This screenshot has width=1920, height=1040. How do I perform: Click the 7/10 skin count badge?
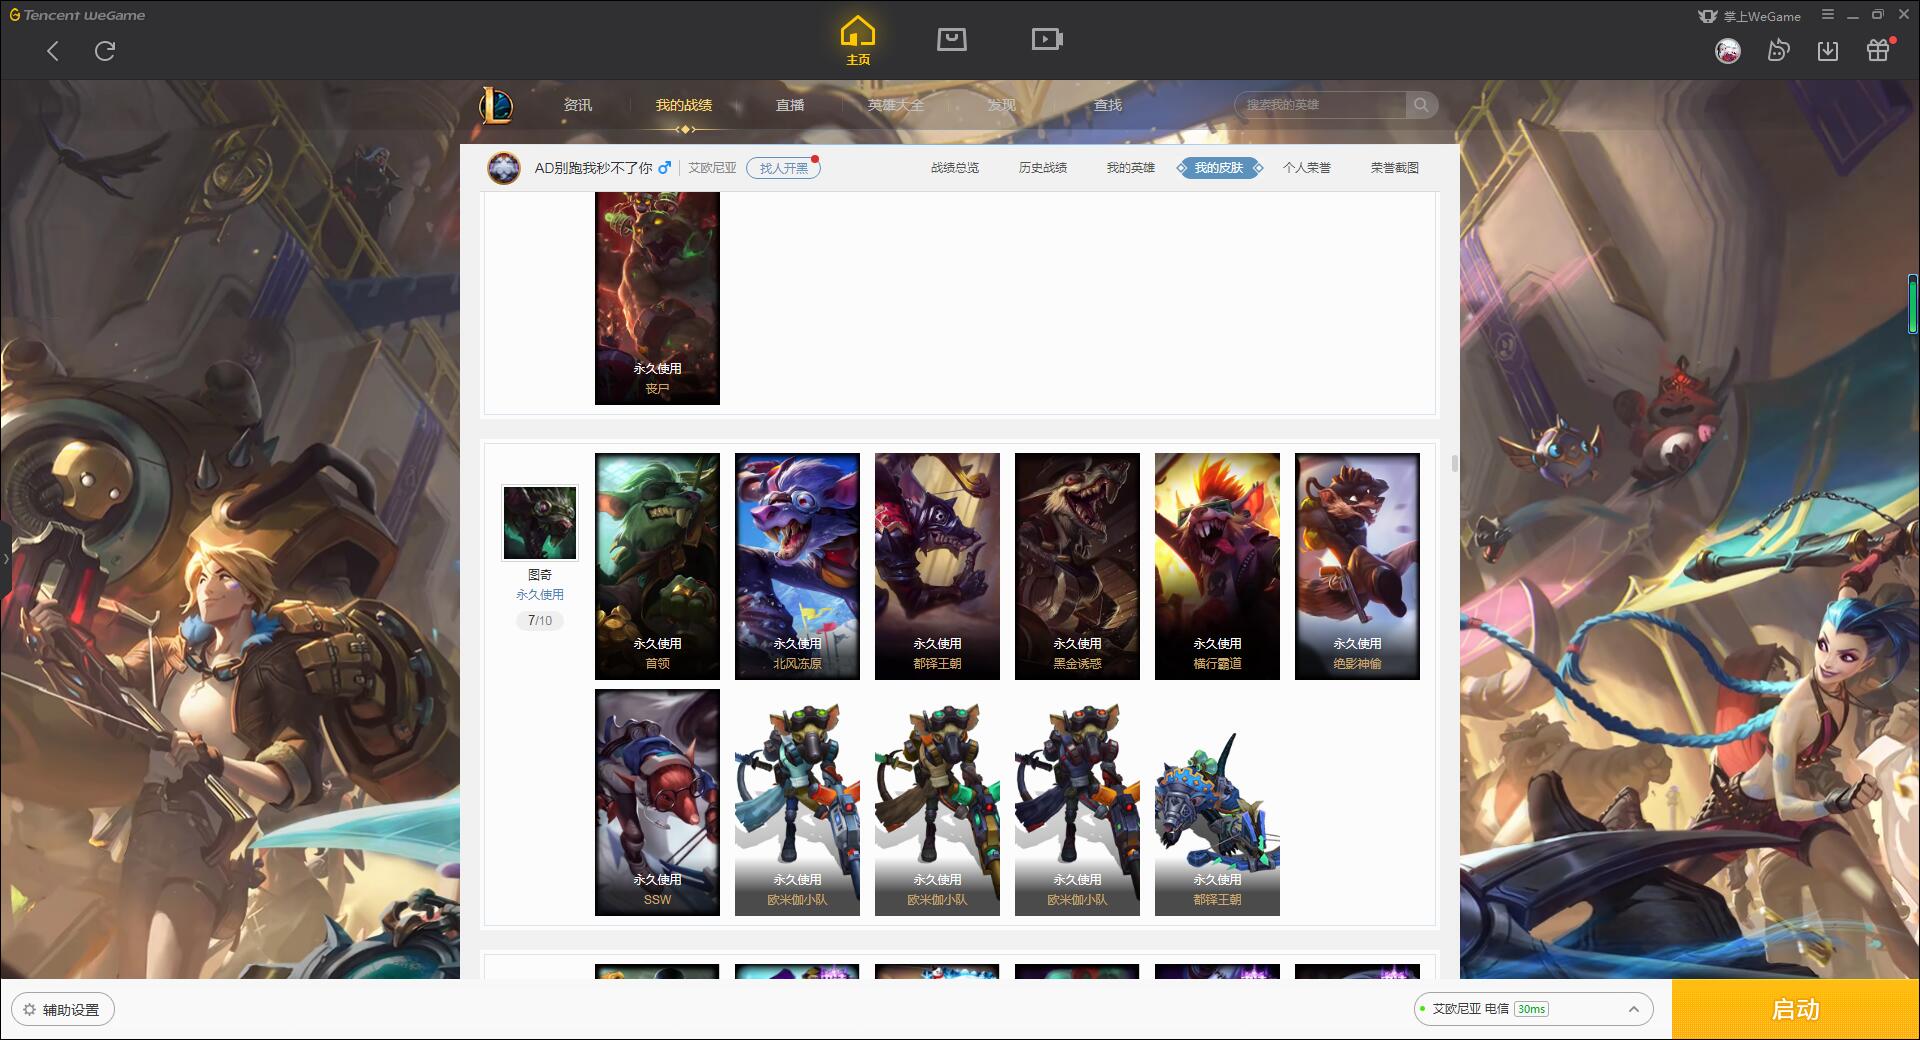tap(540, 621)
